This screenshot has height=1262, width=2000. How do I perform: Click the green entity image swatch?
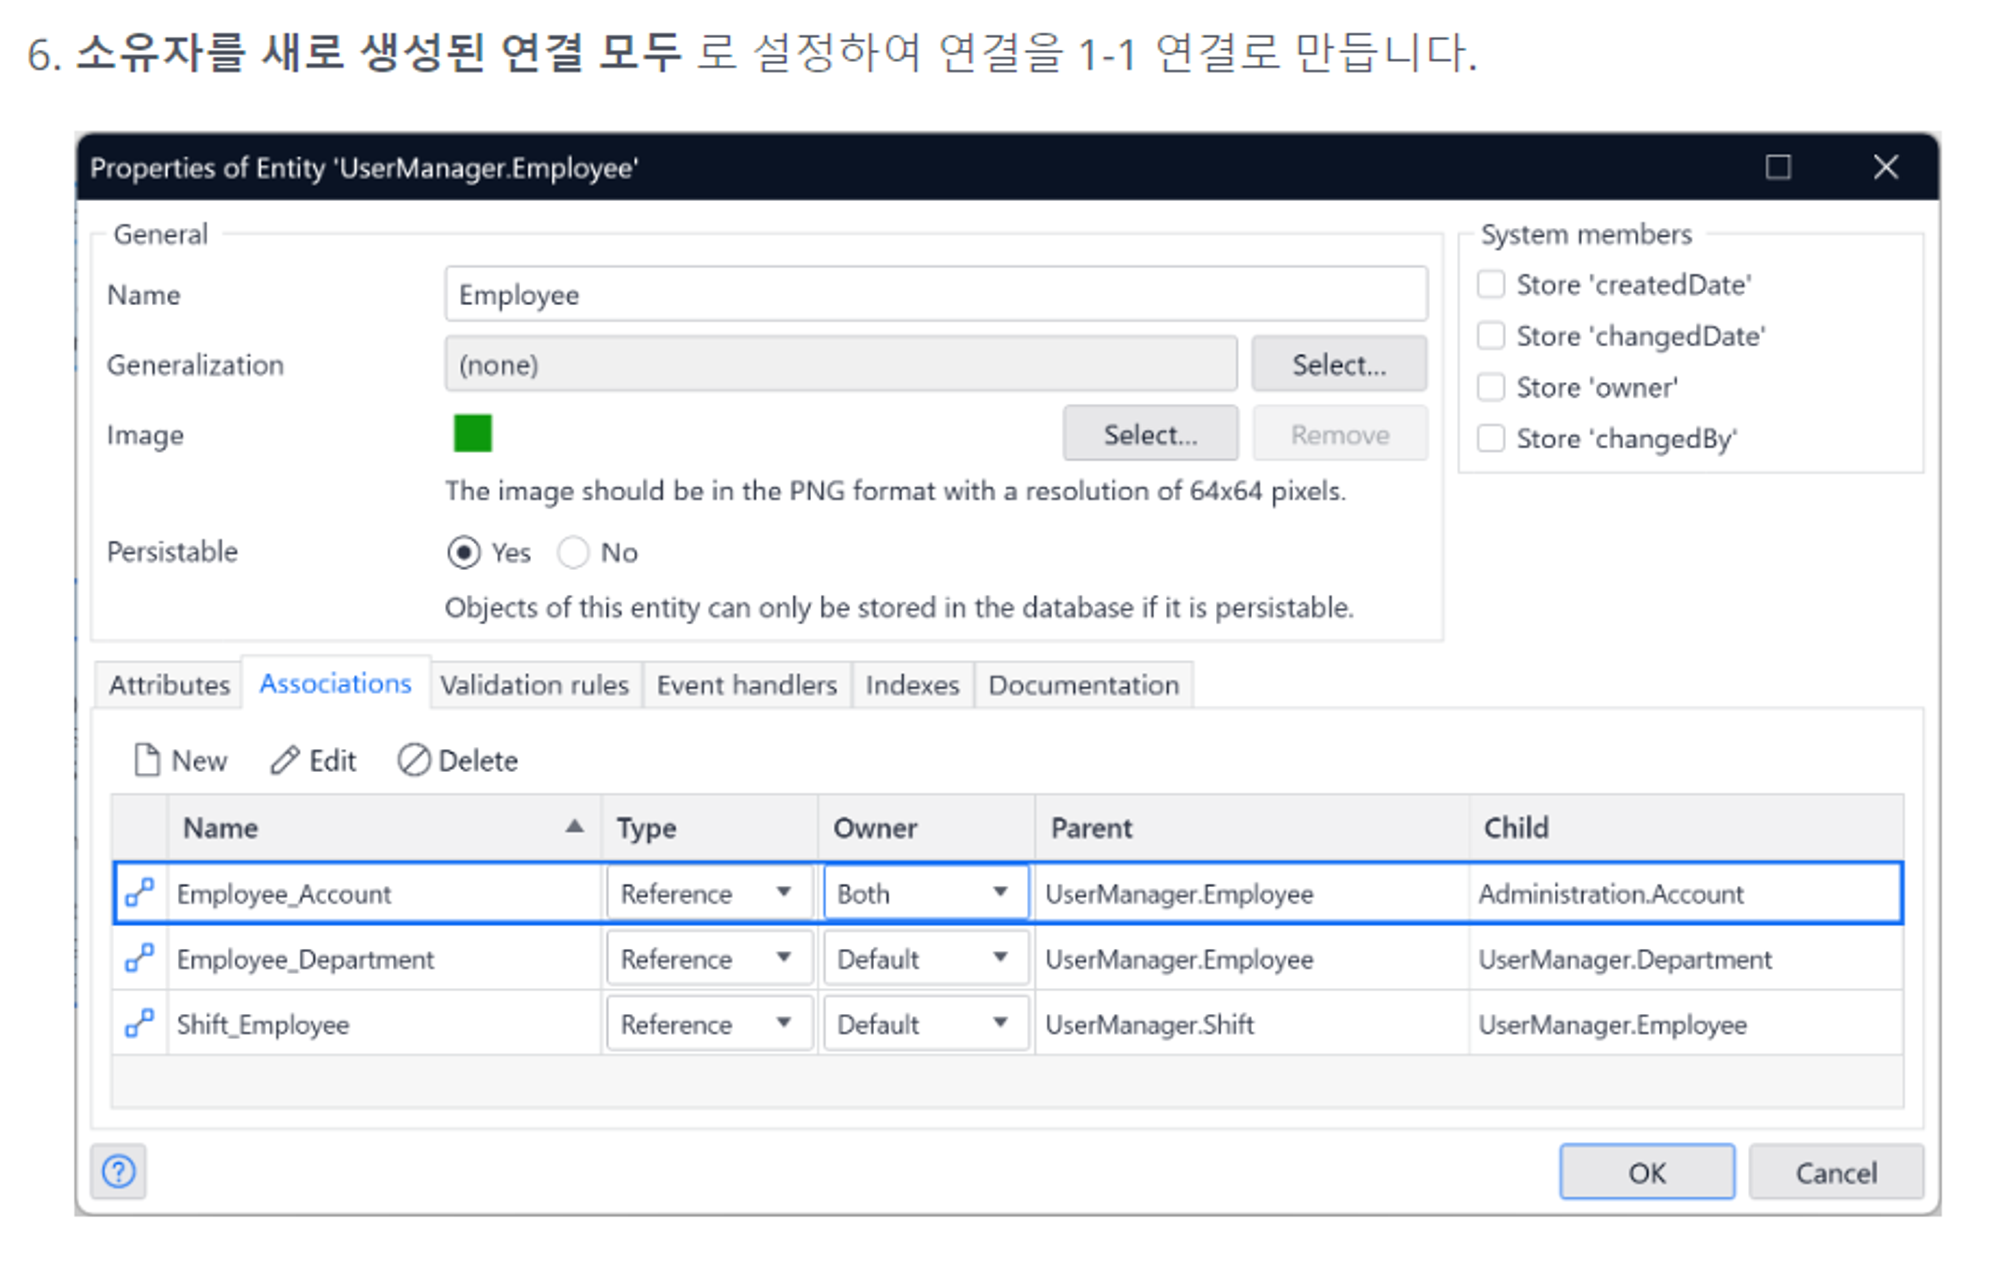[x=472, y=434]
